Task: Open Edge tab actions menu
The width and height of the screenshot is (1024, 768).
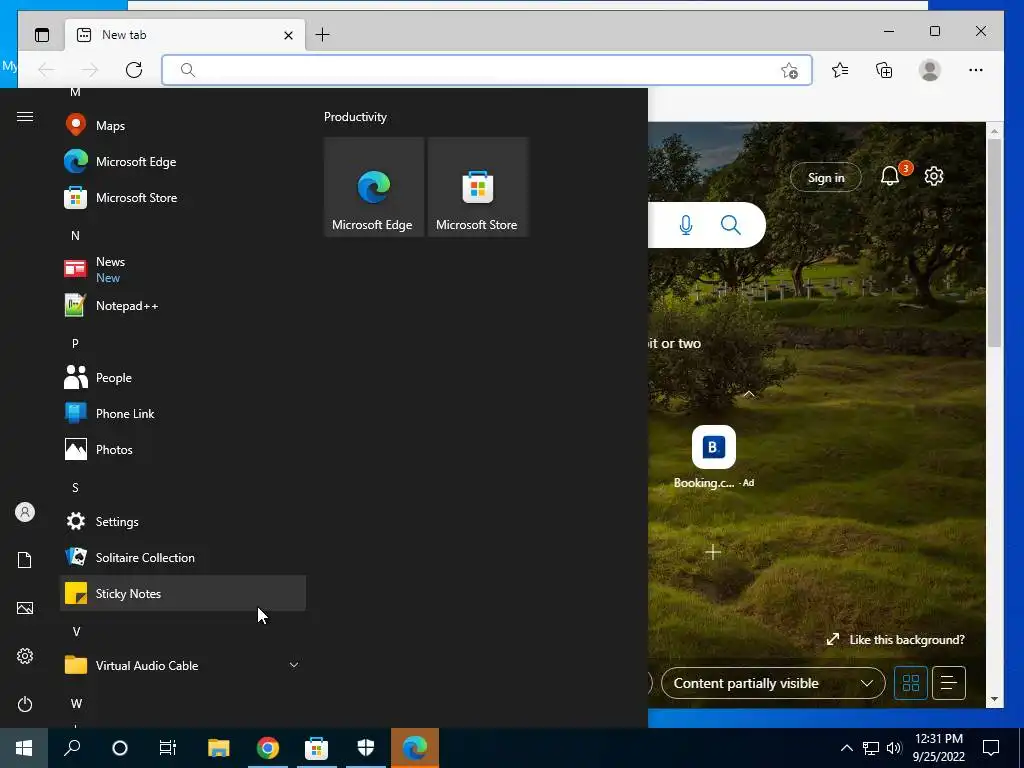Action: pyautogui.click(x=42, y=35)
